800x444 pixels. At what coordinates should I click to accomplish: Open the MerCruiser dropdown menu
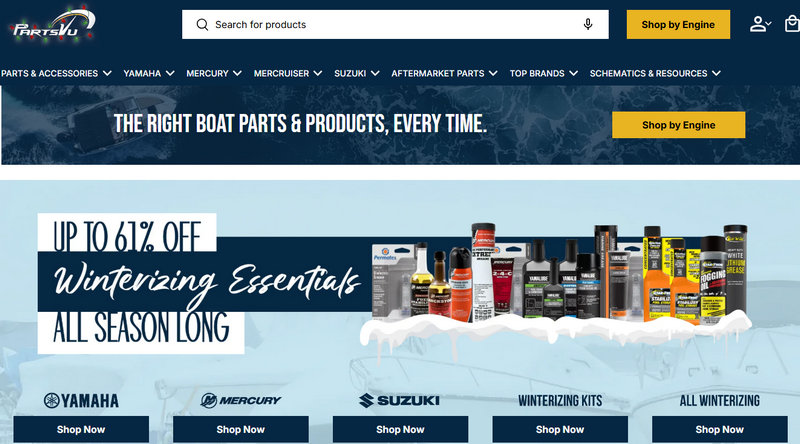pyautogui.click(x=288, y=73)
